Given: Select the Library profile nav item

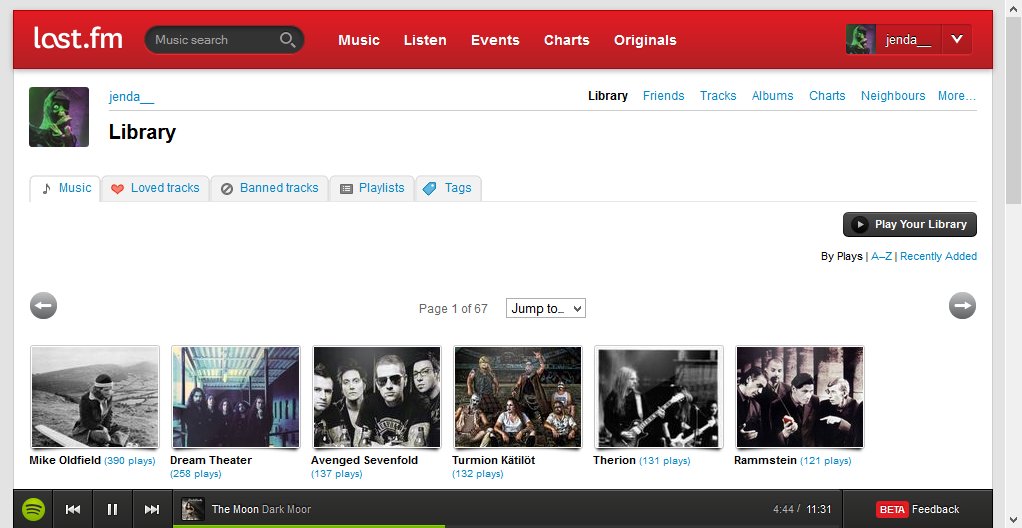Looking at the screenshot, I should click(607, 96).
